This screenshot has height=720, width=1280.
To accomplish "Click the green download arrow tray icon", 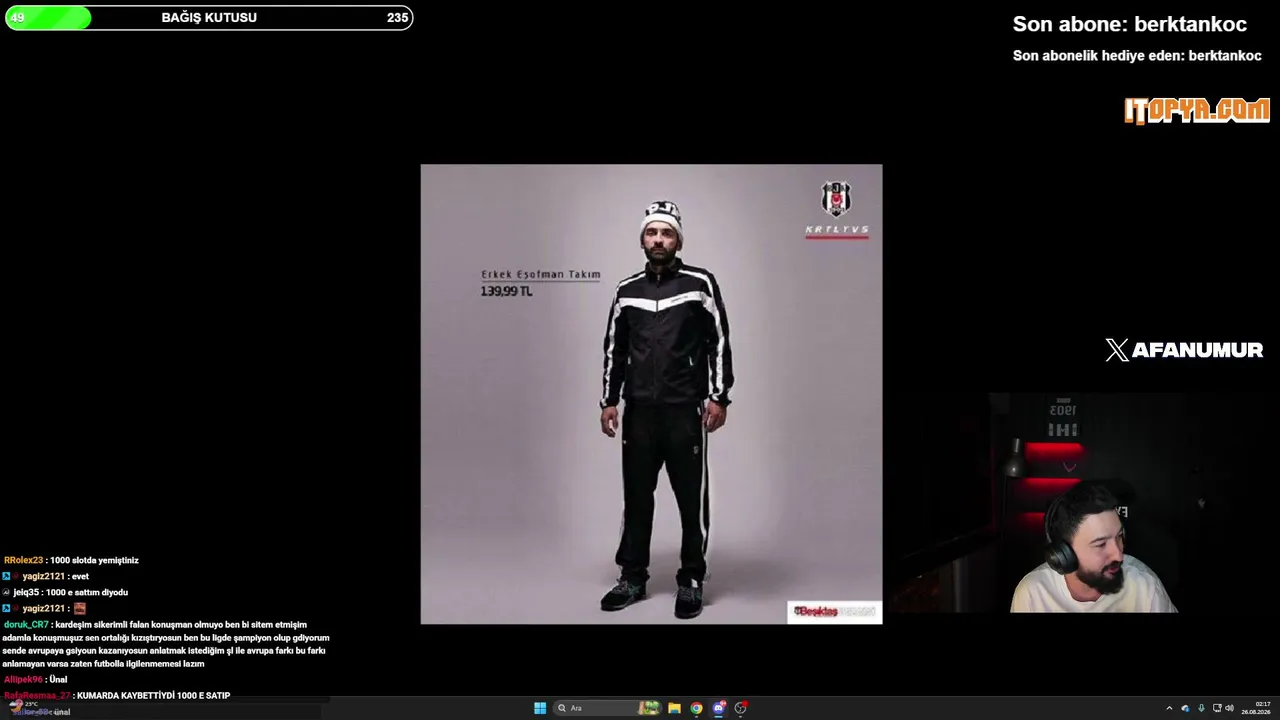I will tap(1201, 708).
